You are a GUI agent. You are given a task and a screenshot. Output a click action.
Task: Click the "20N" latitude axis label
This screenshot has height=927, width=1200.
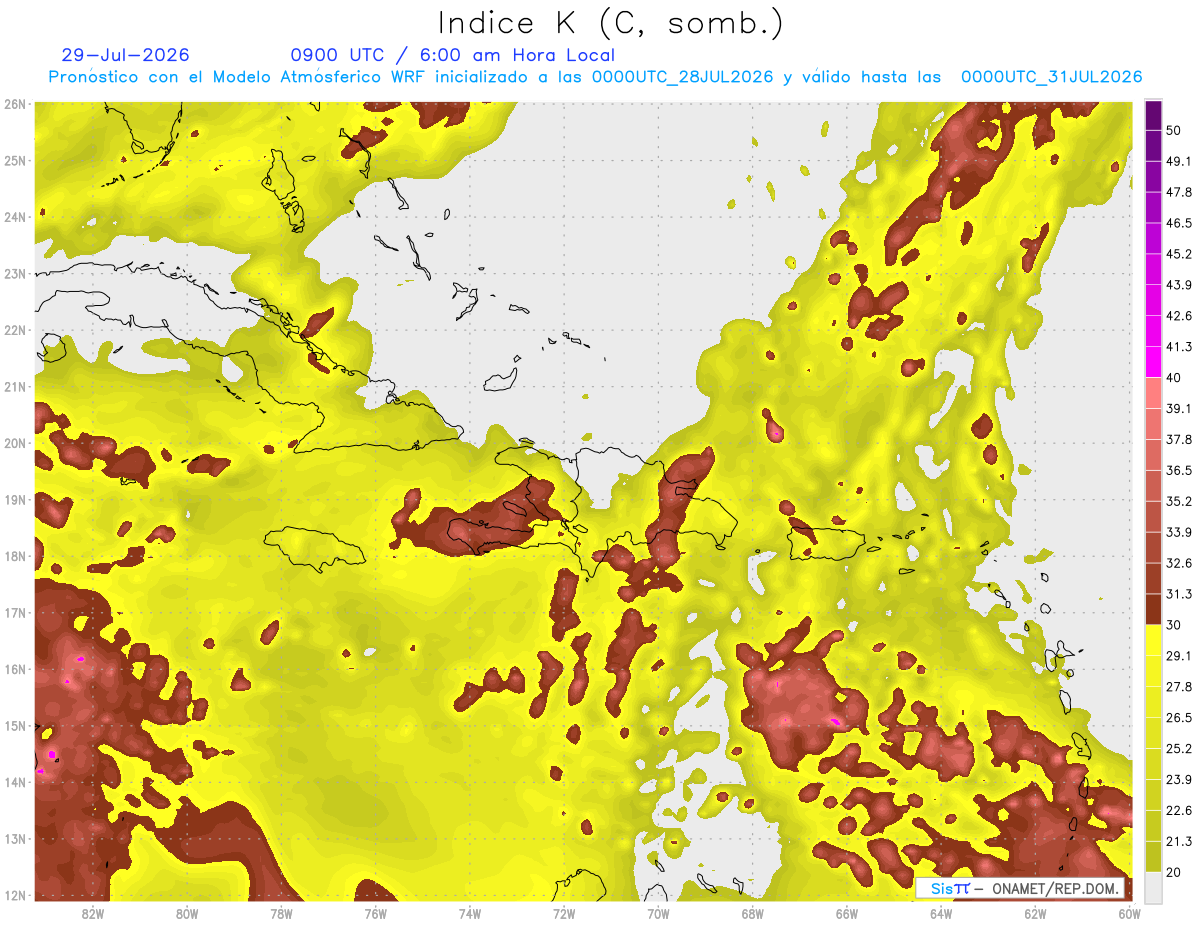[x=15, y=443]
